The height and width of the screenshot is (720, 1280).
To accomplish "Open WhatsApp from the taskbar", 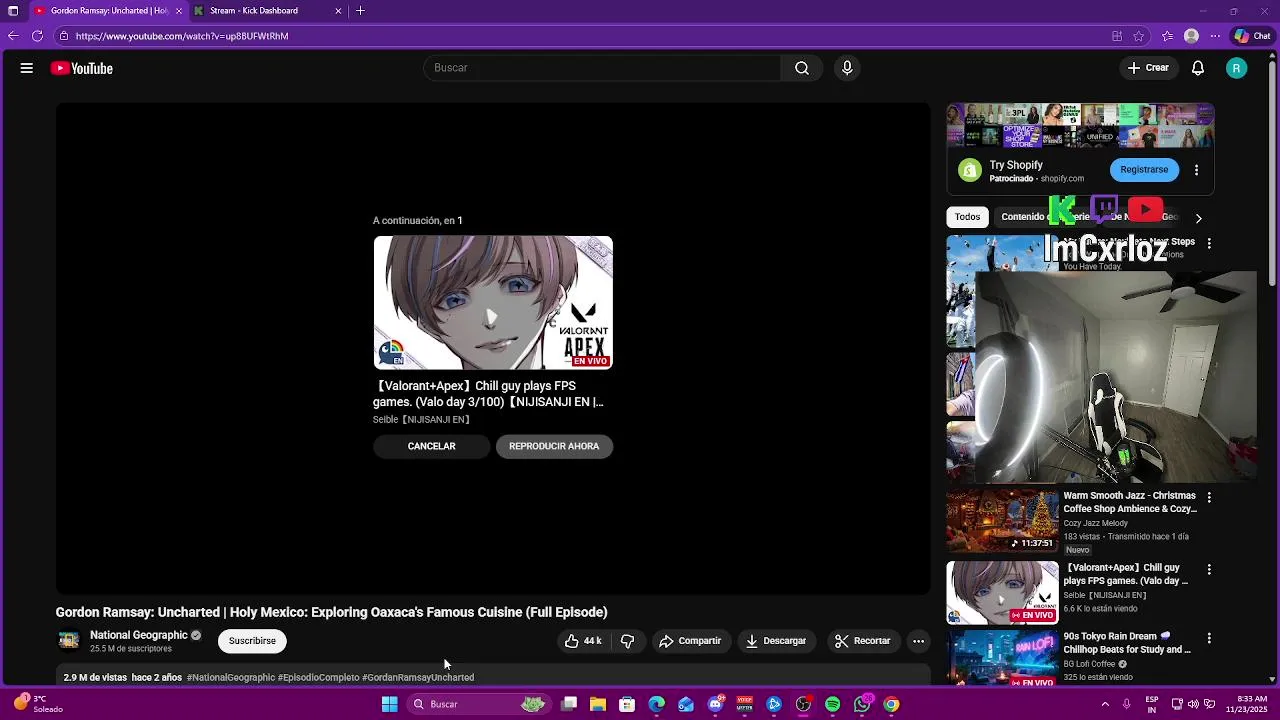I will point(862,704).
